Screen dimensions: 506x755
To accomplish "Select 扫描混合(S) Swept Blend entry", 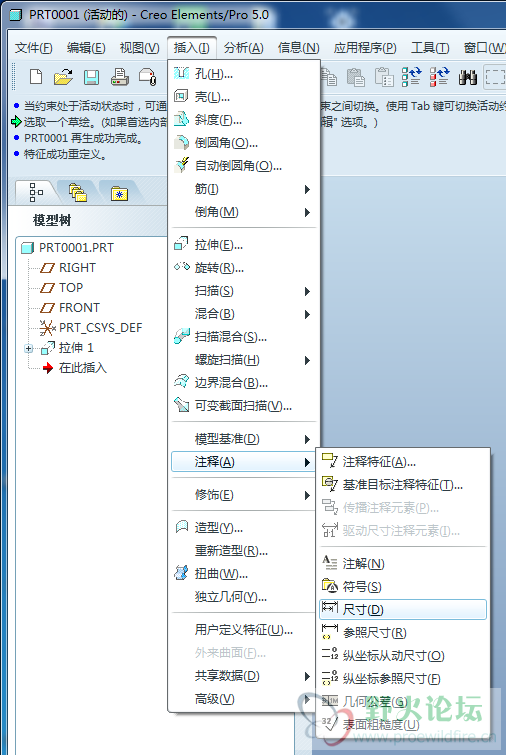I will [244, 337].
